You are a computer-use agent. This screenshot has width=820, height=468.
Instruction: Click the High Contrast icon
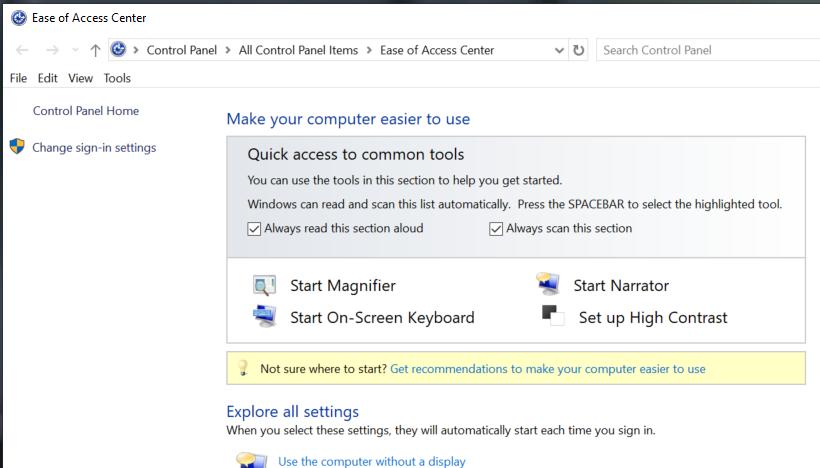pyautogui.click(x=553, y=315)
